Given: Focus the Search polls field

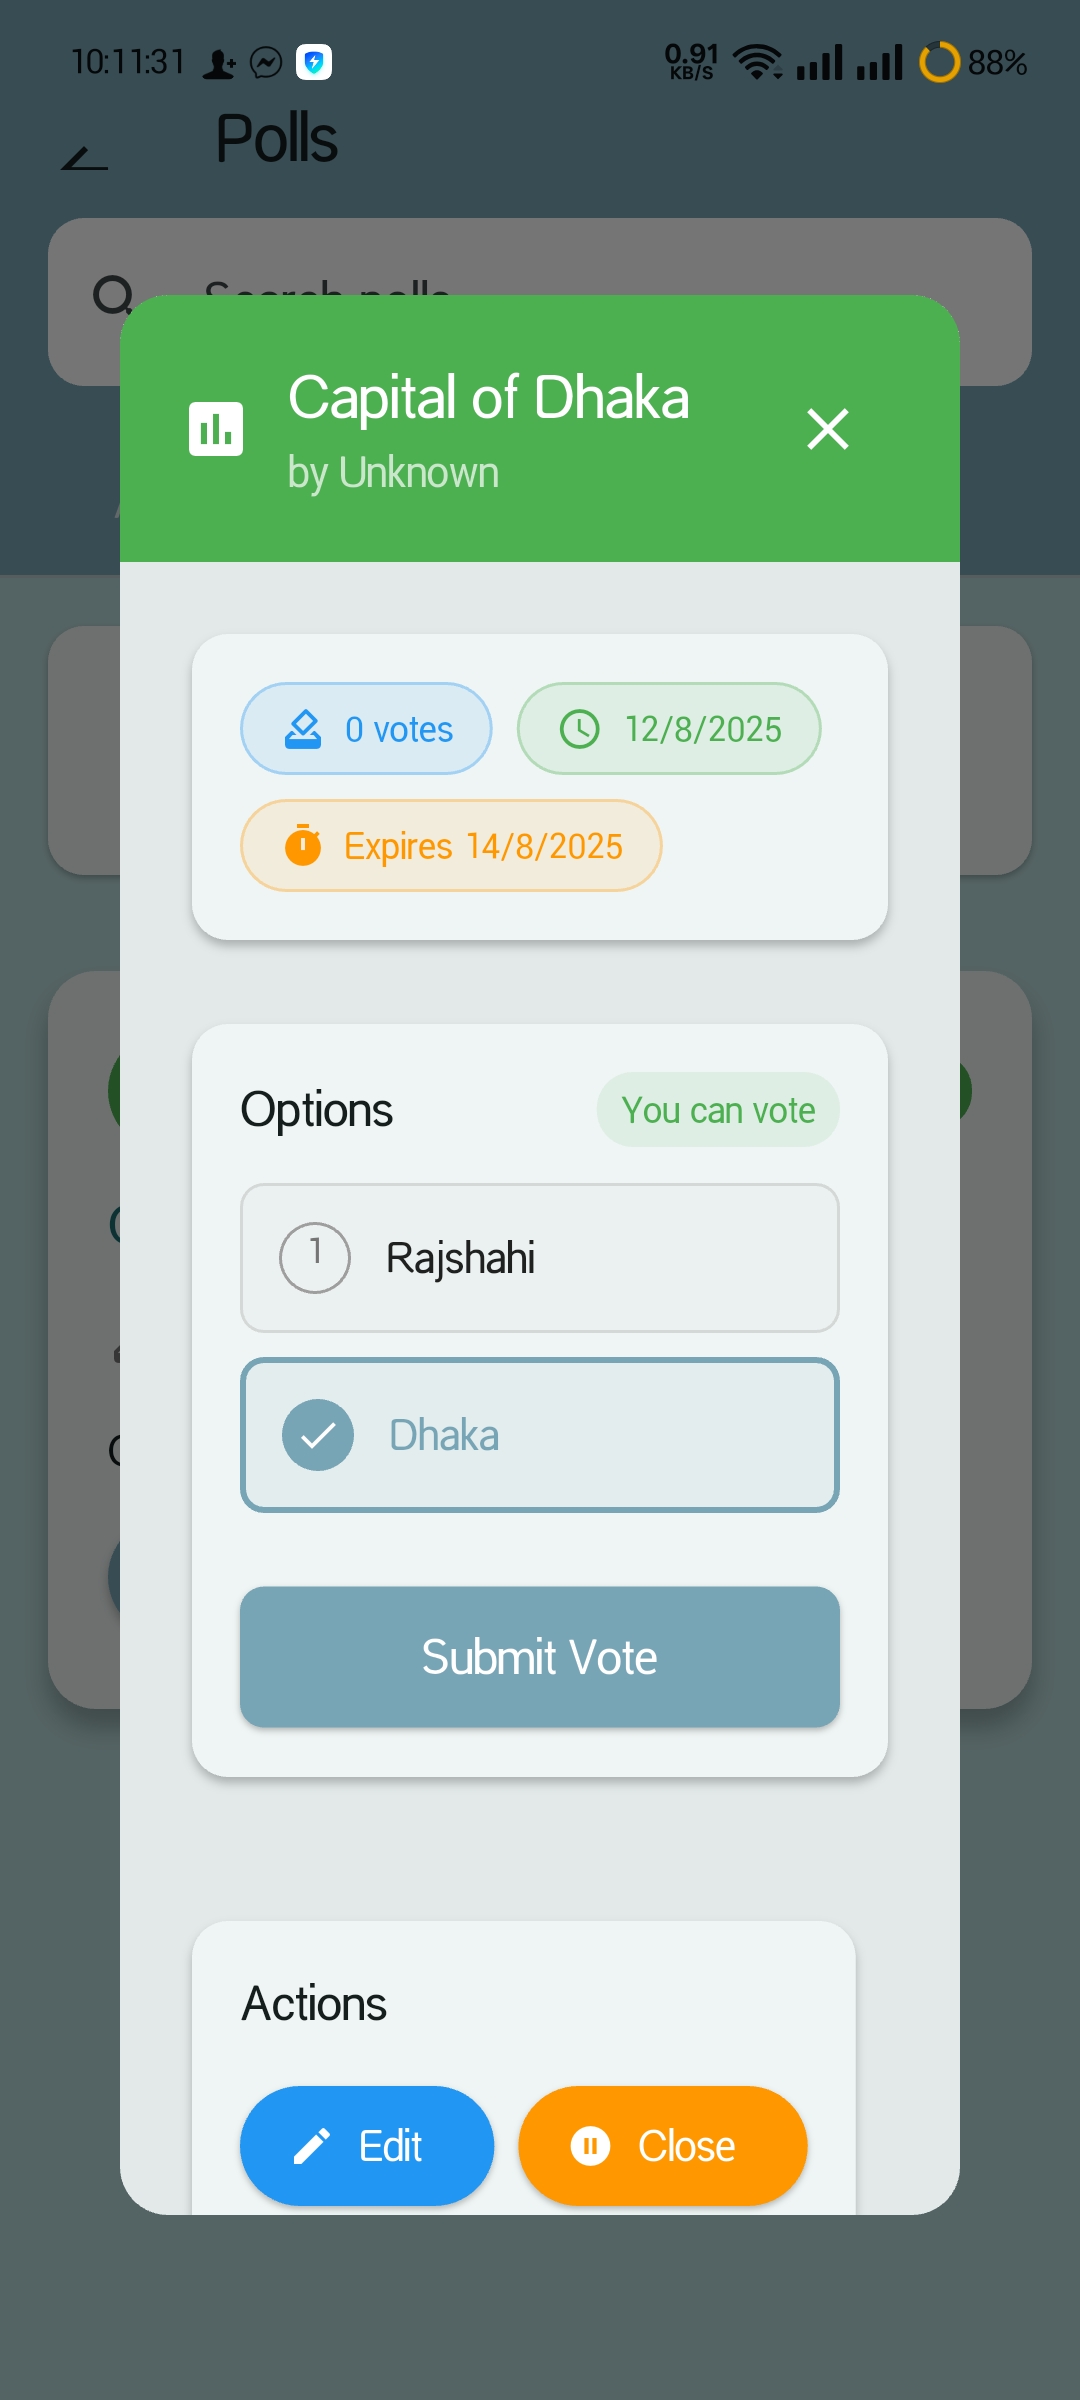Looking at the screenshot, I should [x=540, y=302].
